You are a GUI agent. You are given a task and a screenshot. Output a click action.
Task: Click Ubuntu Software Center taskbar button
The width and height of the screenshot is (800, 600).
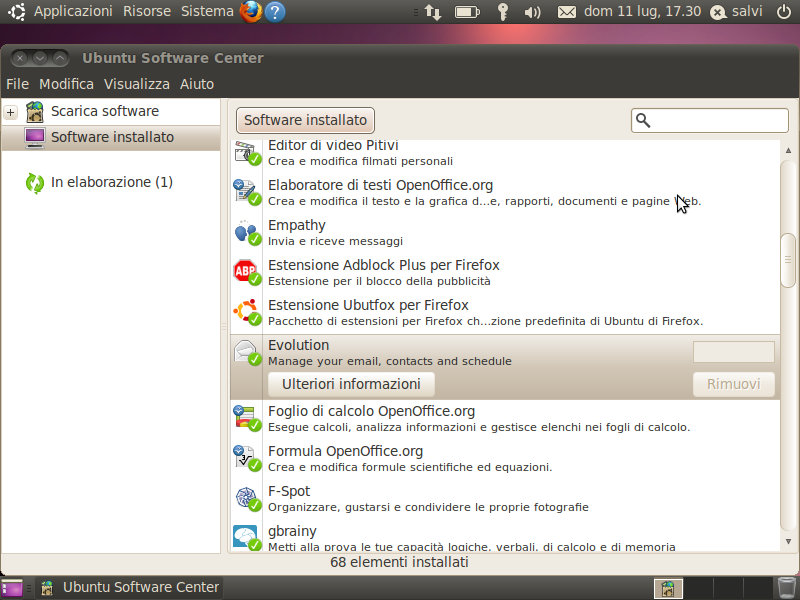[x=131, y=588]
